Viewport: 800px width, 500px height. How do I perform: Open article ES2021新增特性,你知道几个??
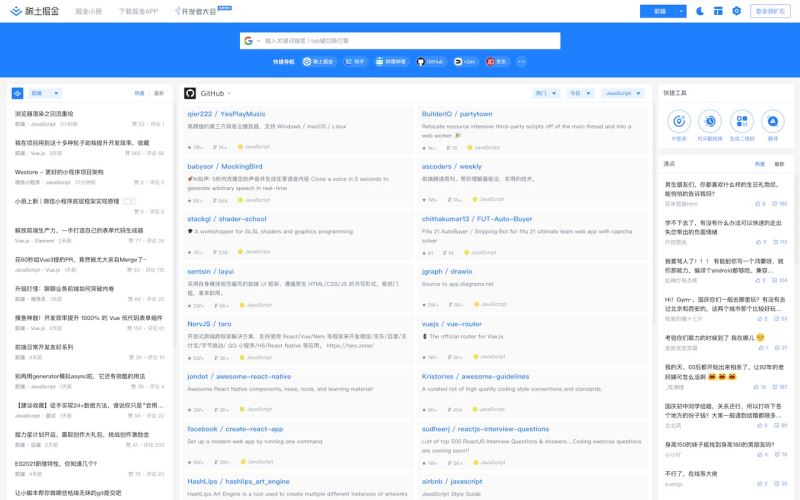tap(56, 464)
